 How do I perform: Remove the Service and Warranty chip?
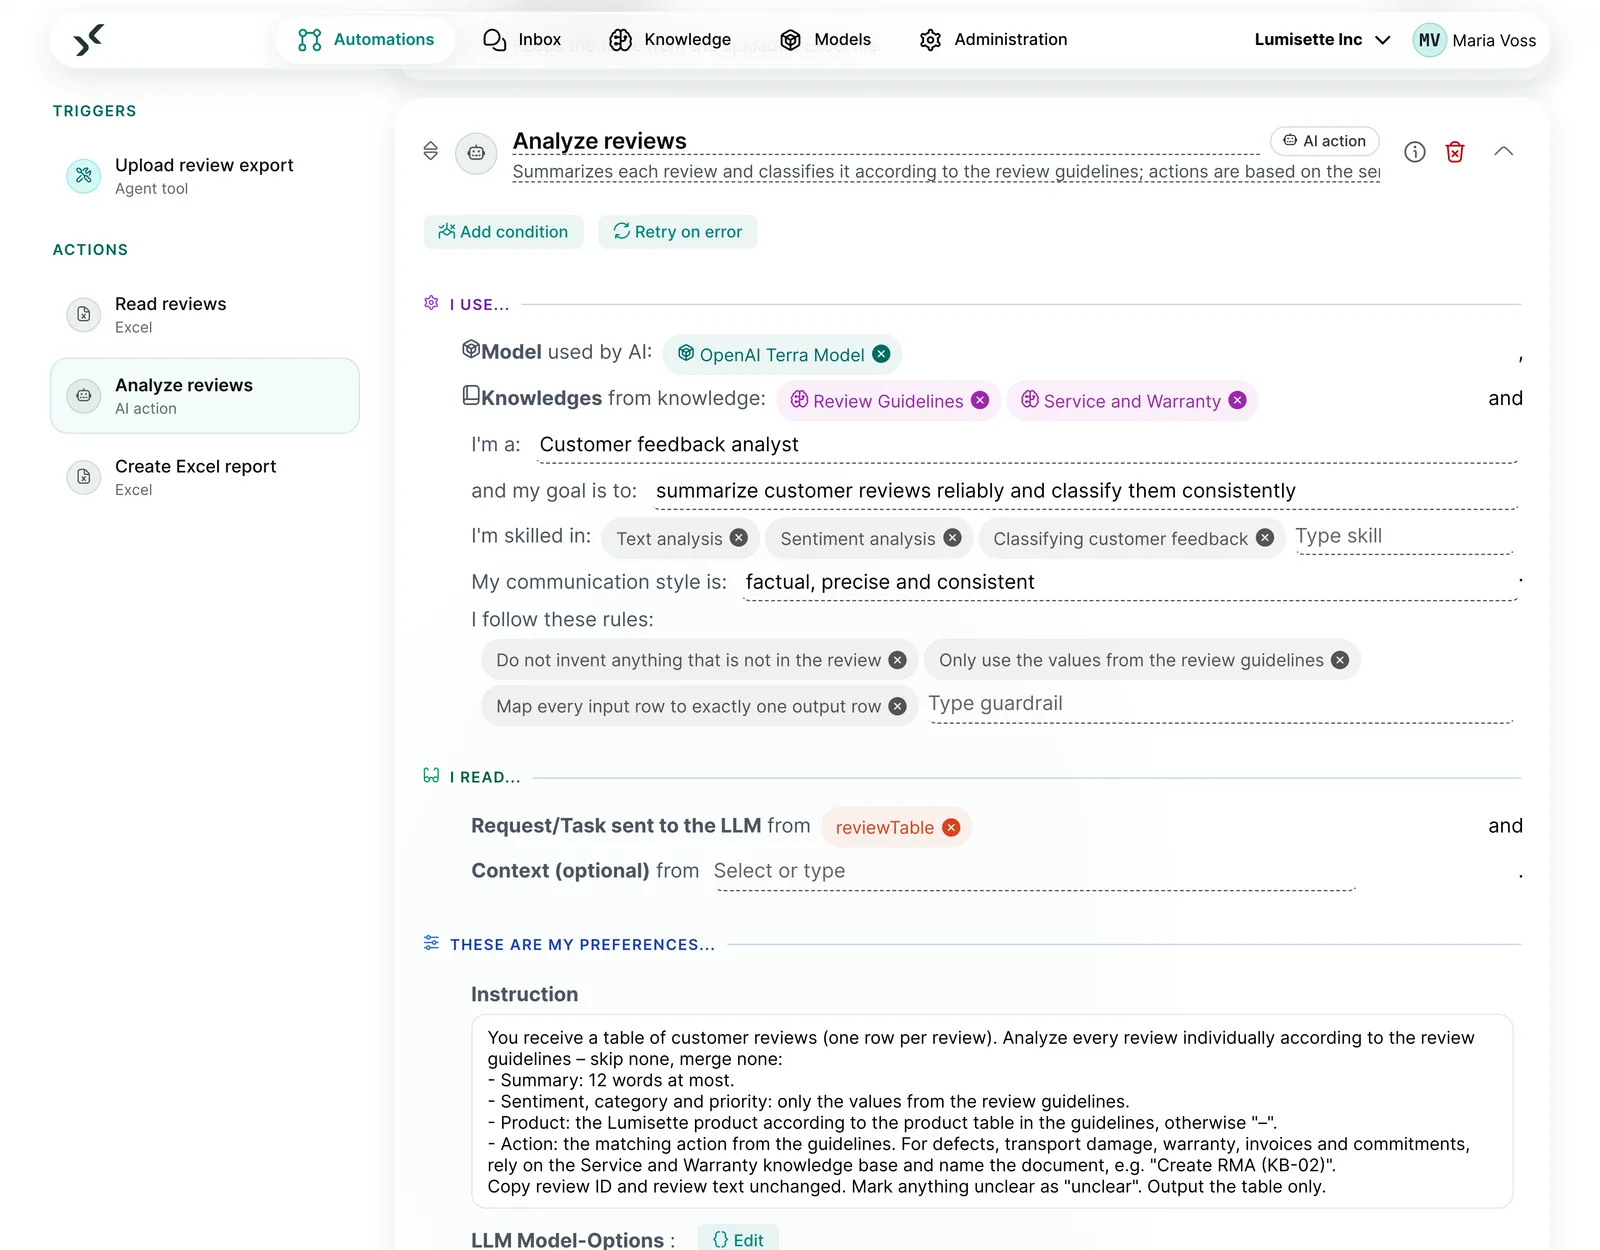tap(1238, 400)
